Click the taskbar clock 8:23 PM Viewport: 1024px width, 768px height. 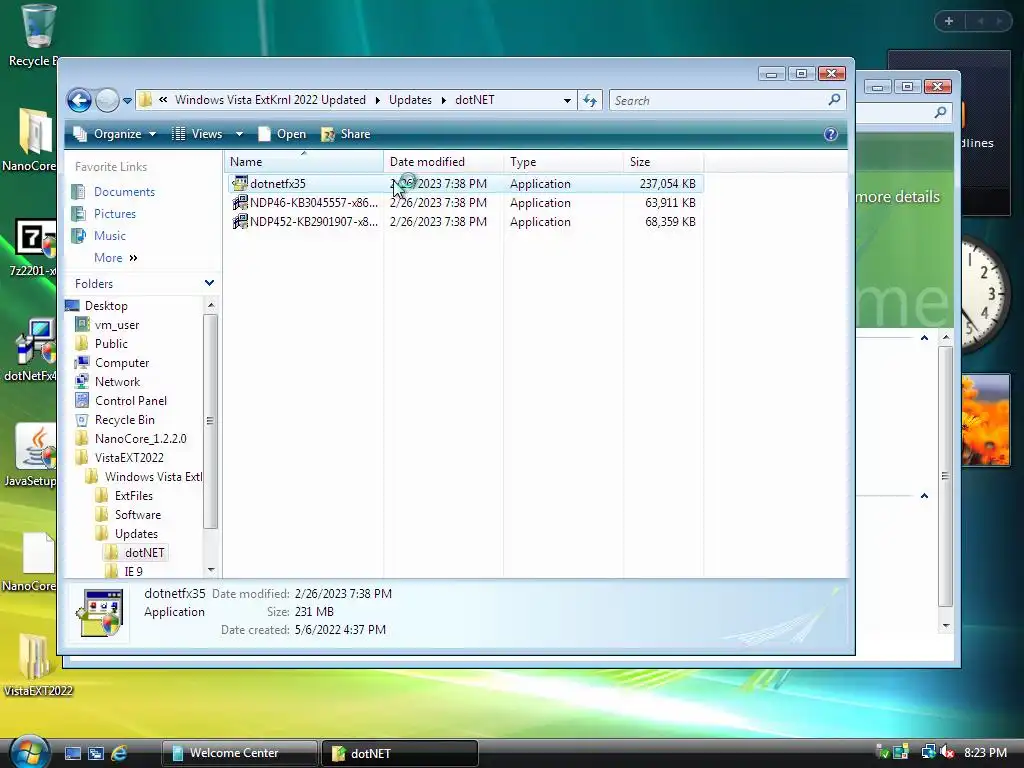coord(985,753)
